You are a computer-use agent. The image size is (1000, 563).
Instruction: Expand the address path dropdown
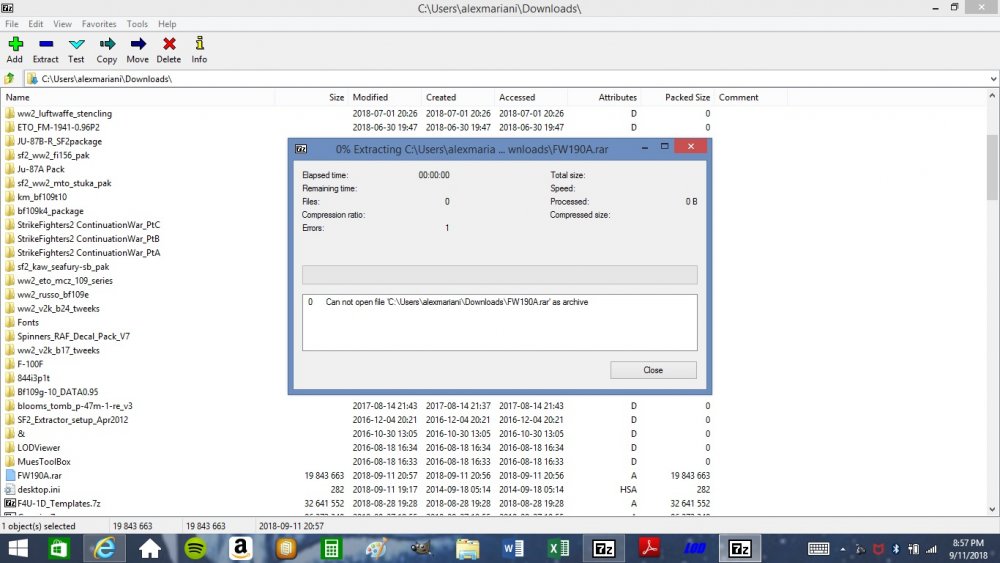993,79
